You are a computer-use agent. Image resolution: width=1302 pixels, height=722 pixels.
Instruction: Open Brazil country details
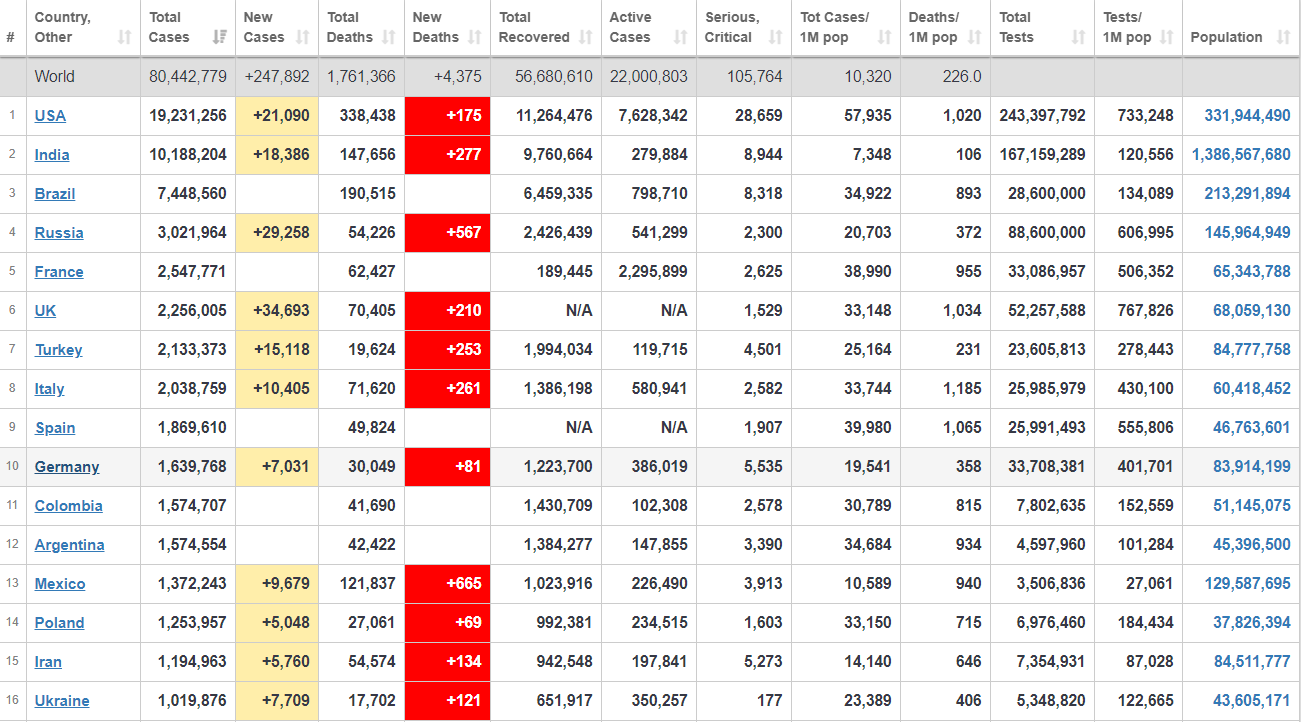click(55, 194)
